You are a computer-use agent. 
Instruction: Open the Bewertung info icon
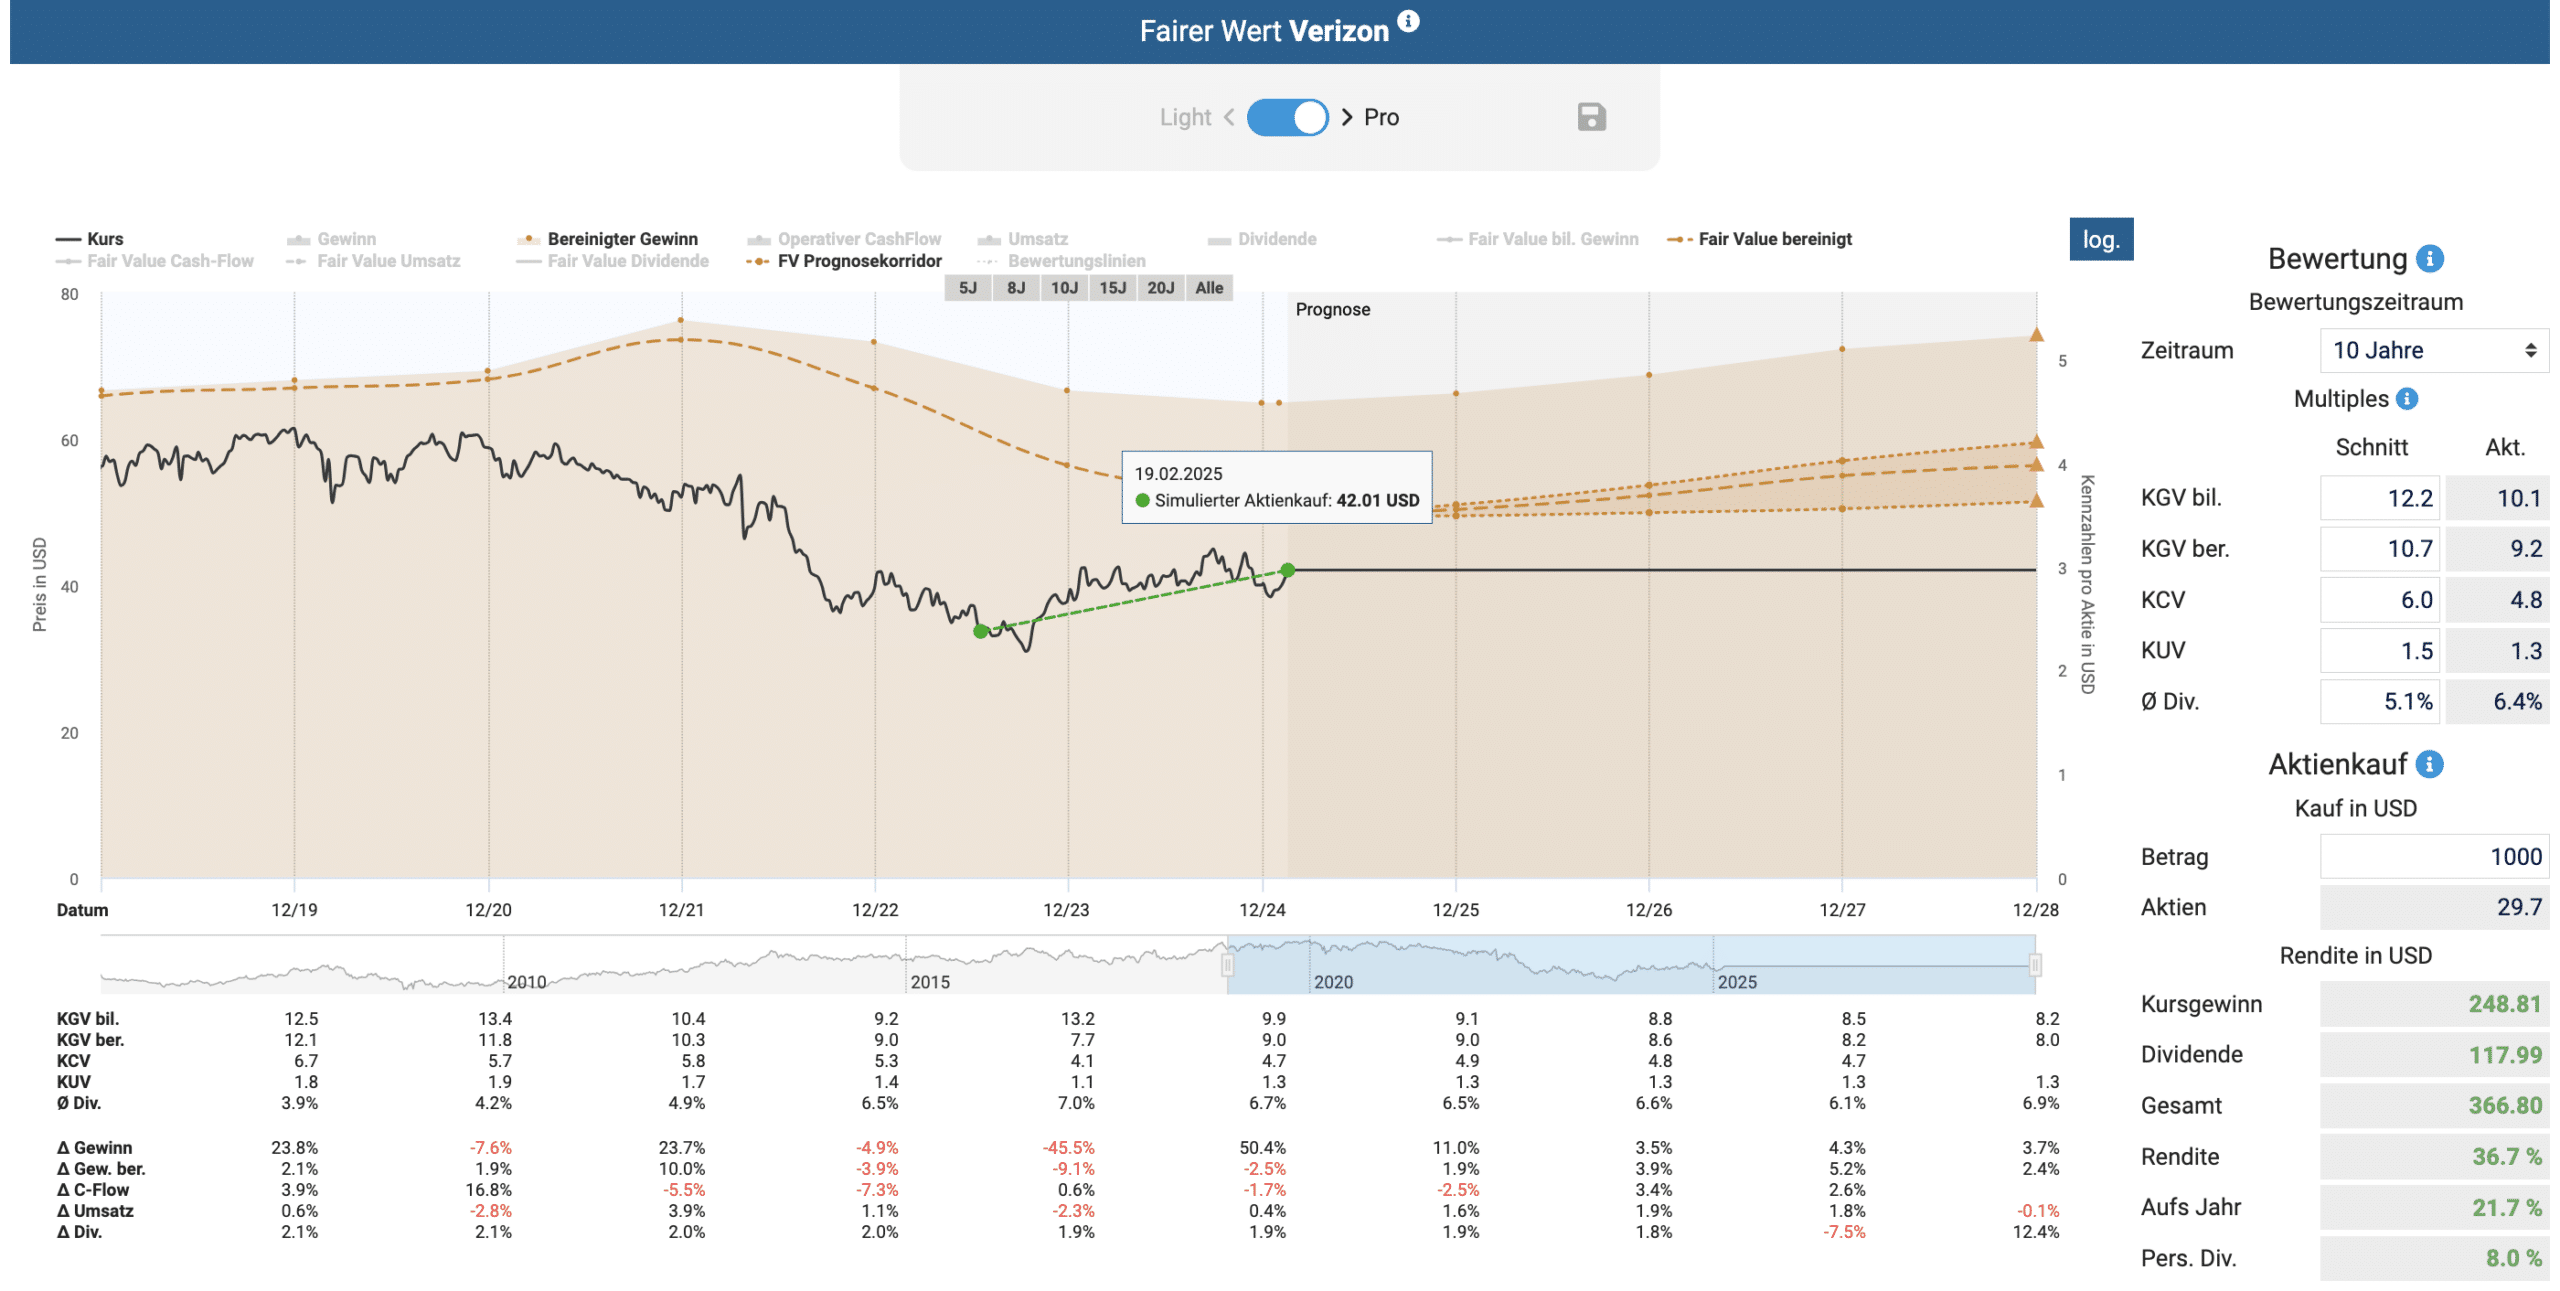(x=2429, y=259)
